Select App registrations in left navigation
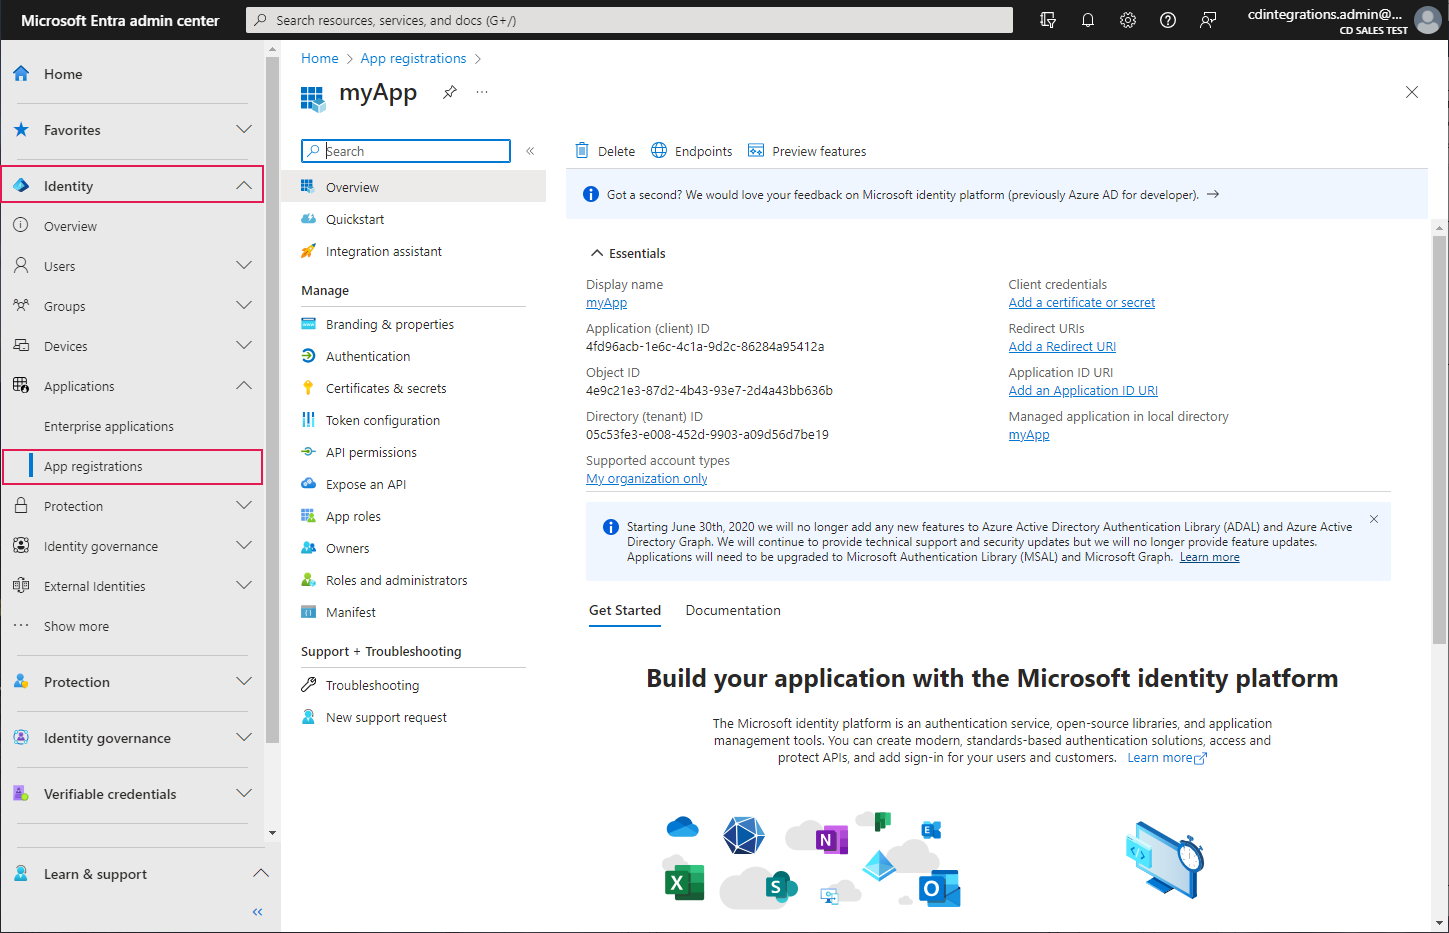 coord(132,466)
